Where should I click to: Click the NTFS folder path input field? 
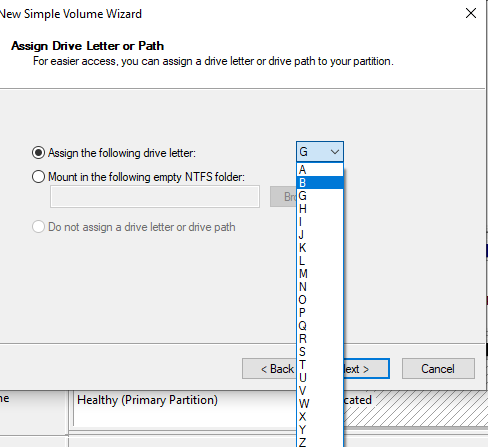tap(155, 197)
